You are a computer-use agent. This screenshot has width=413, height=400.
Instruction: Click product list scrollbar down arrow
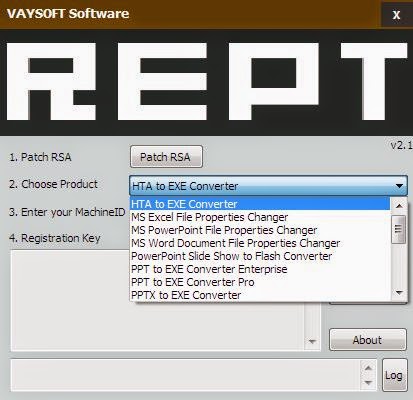pyautogui.click(x=399, y=293)
